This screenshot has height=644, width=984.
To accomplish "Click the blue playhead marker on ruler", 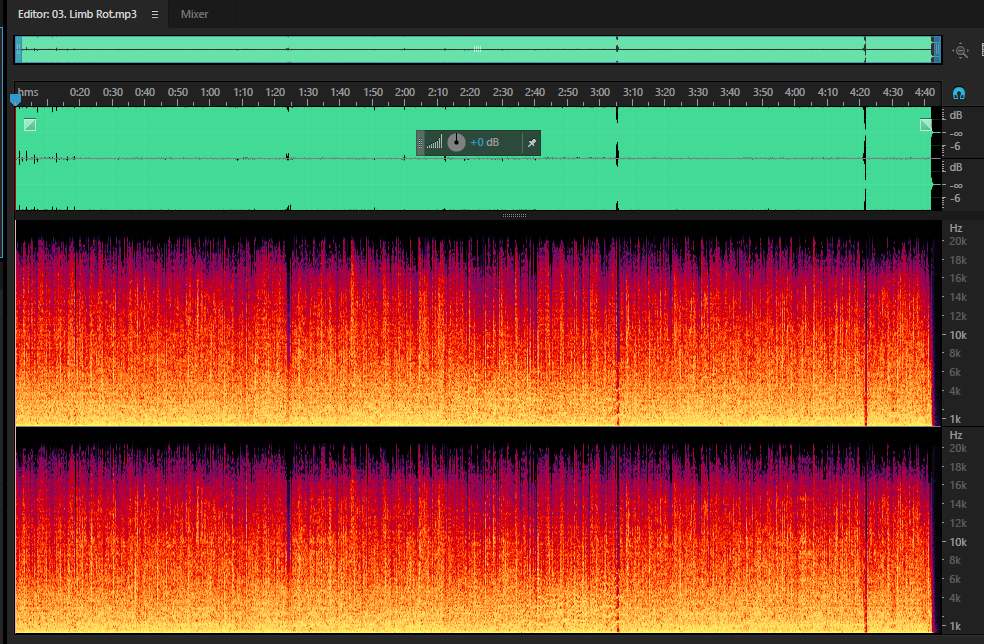I will [x=16, y=99].
